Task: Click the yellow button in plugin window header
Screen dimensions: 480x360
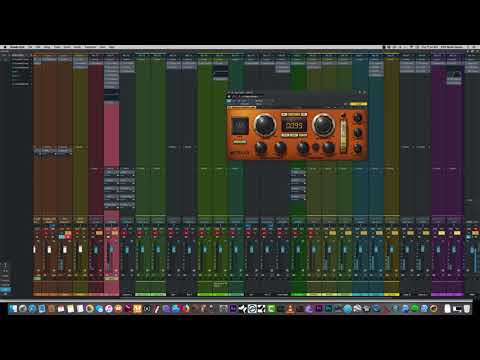Action: [x=358, y=104]
